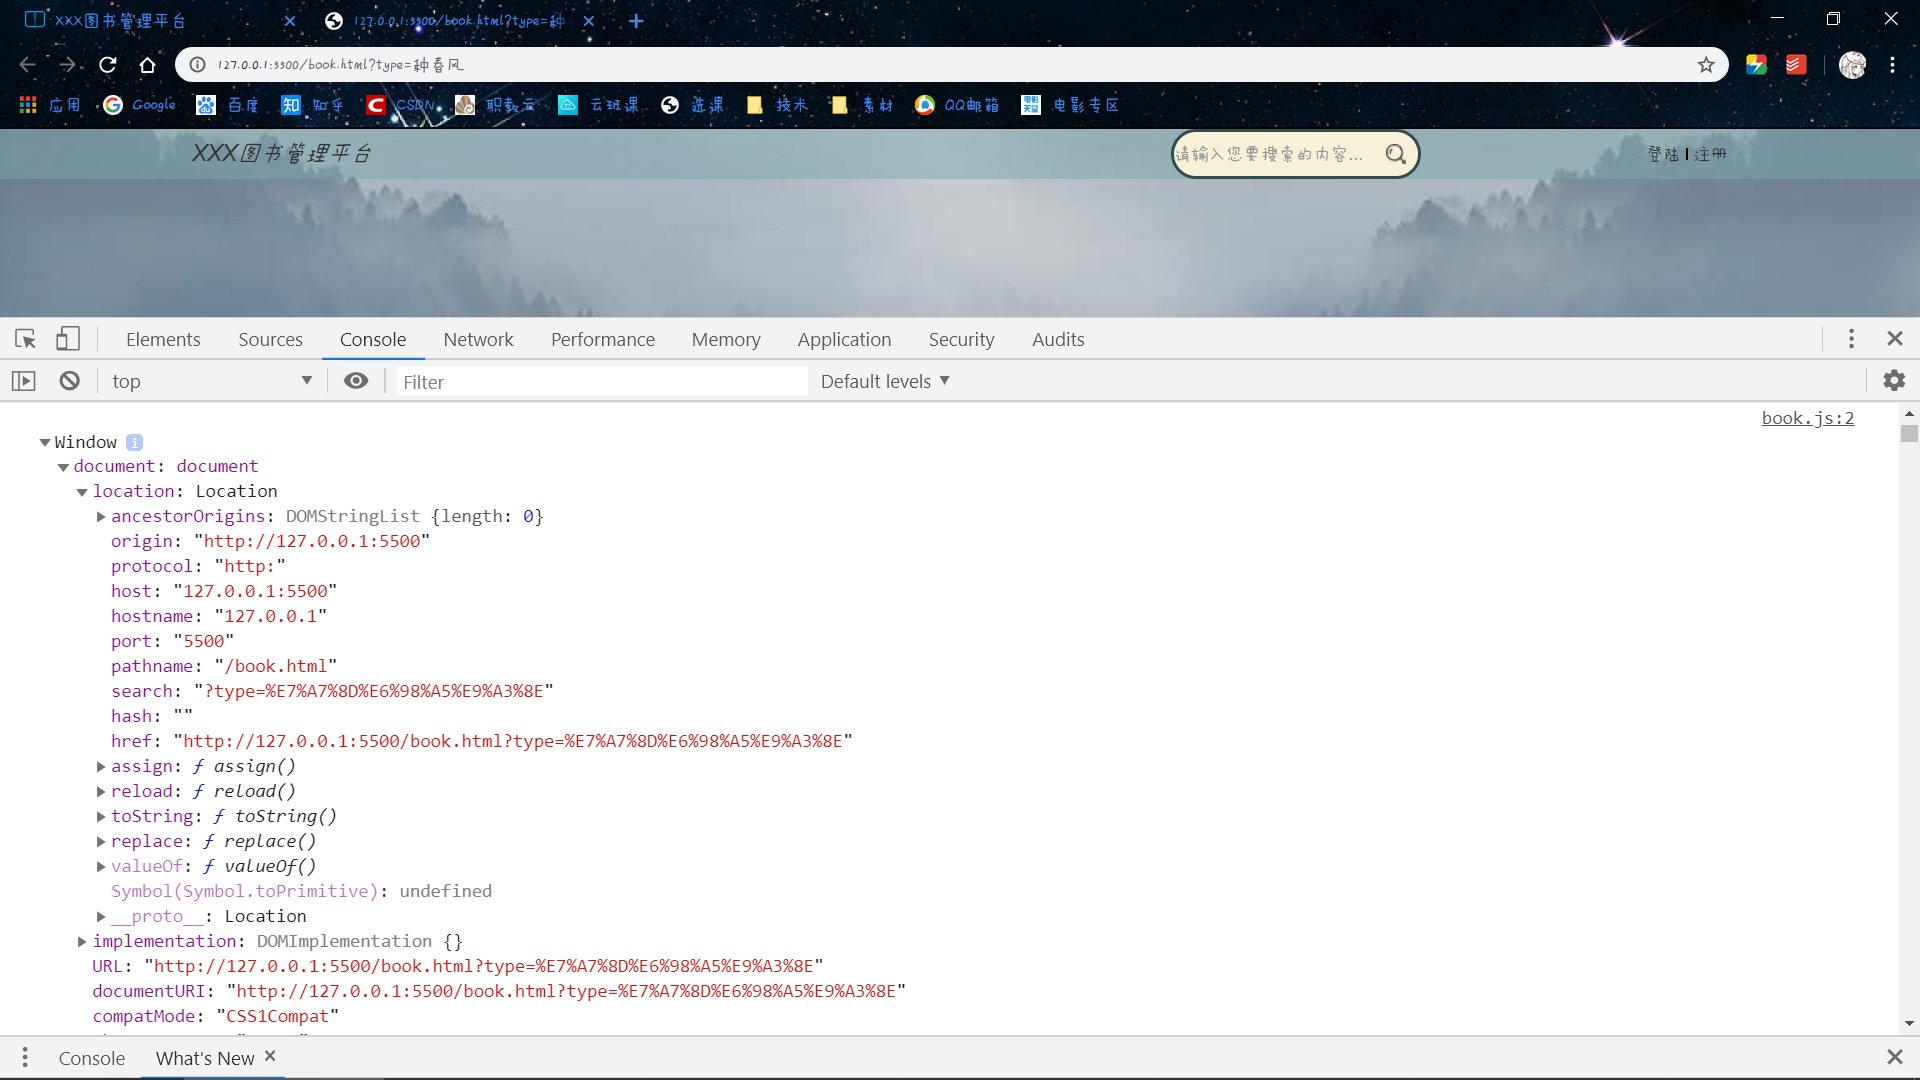Open the book.js:2 source link
This screenshot has width=1920, height=1080.
click(x=1807, y=418)
